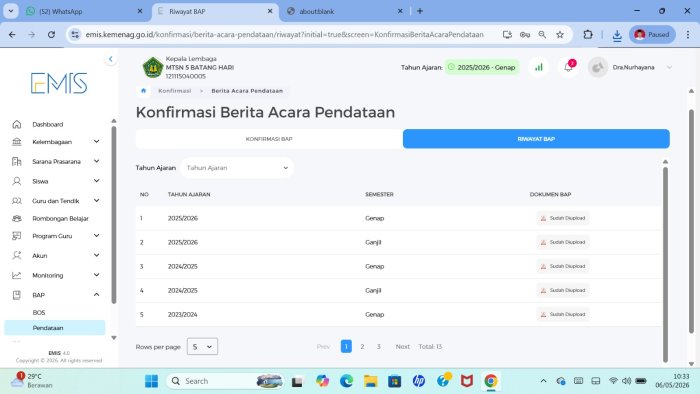
Task: Click the Guru dan Tendik icon
Action: coord(17,201)
